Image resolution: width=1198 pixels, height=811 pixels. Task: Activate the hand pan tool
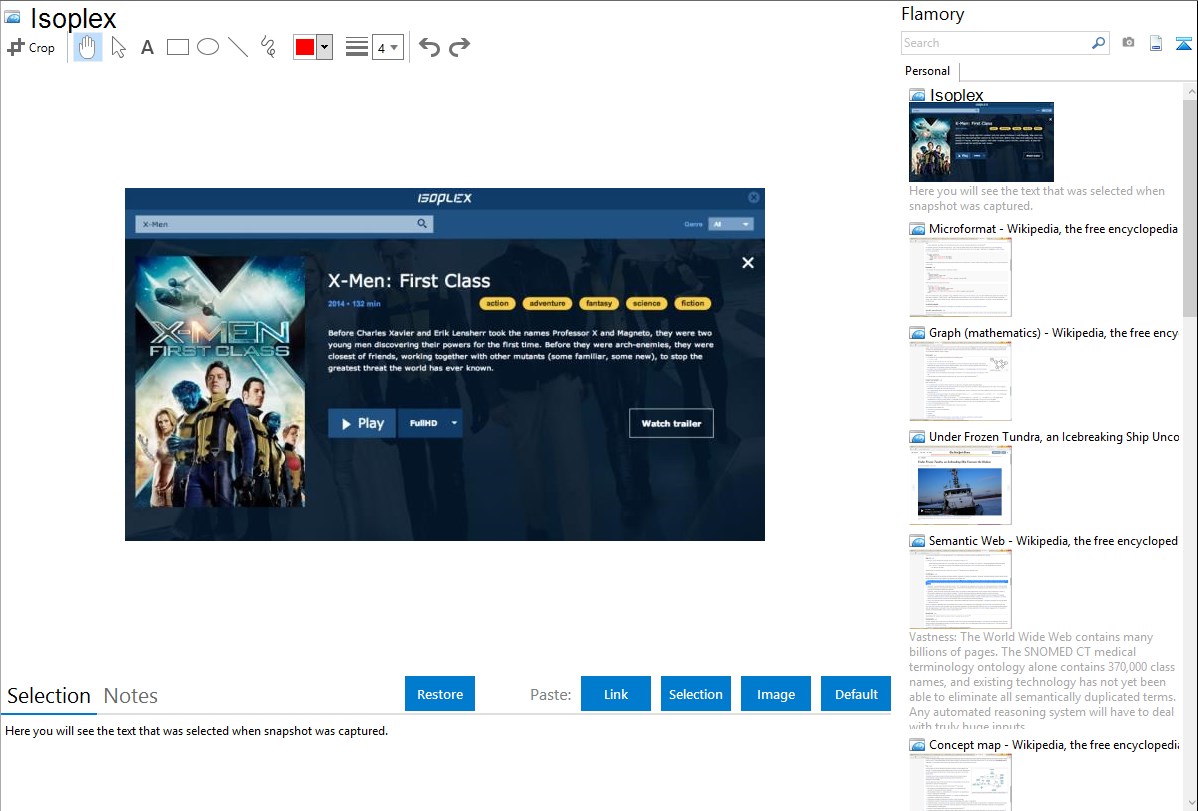coord(88,47)
